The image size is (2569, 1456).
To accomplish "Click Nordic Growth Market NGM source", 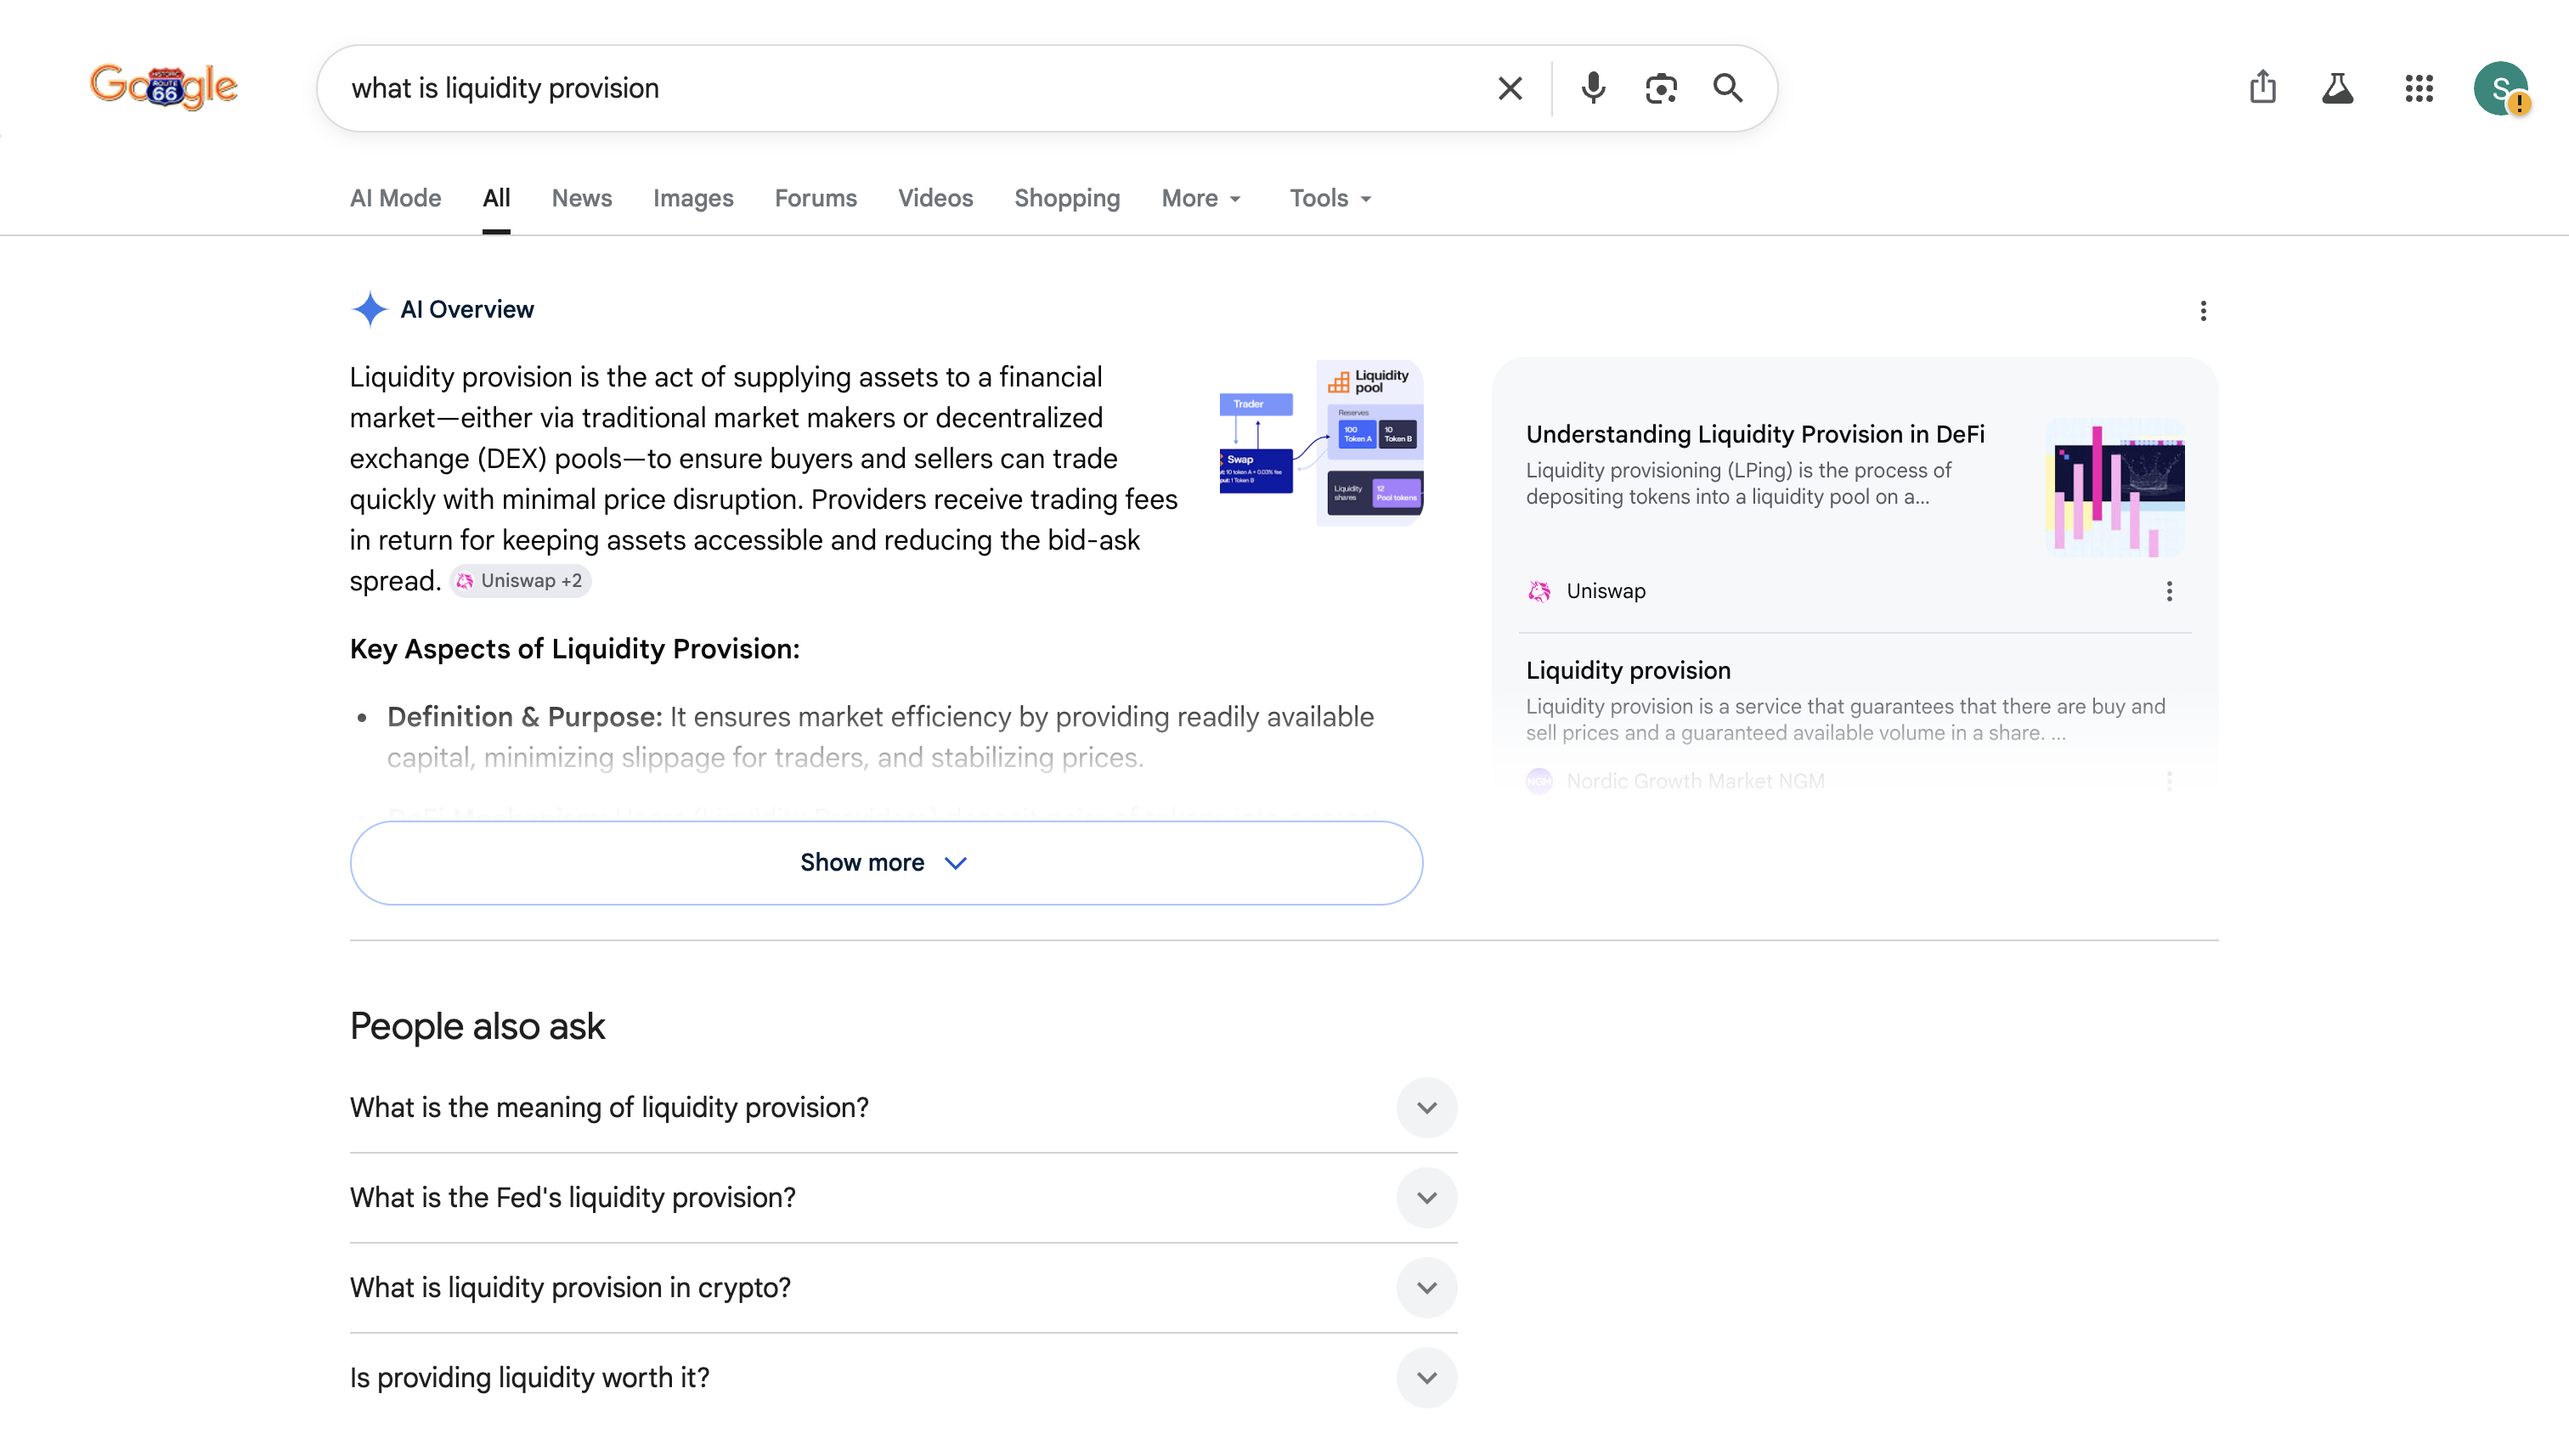I will (x=1695, y=781).
